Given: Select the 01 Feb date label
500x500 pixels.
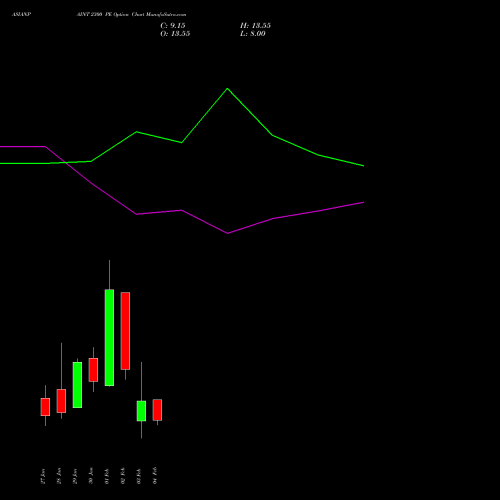Looking at the screenshot, I should [x=107, y=476].
